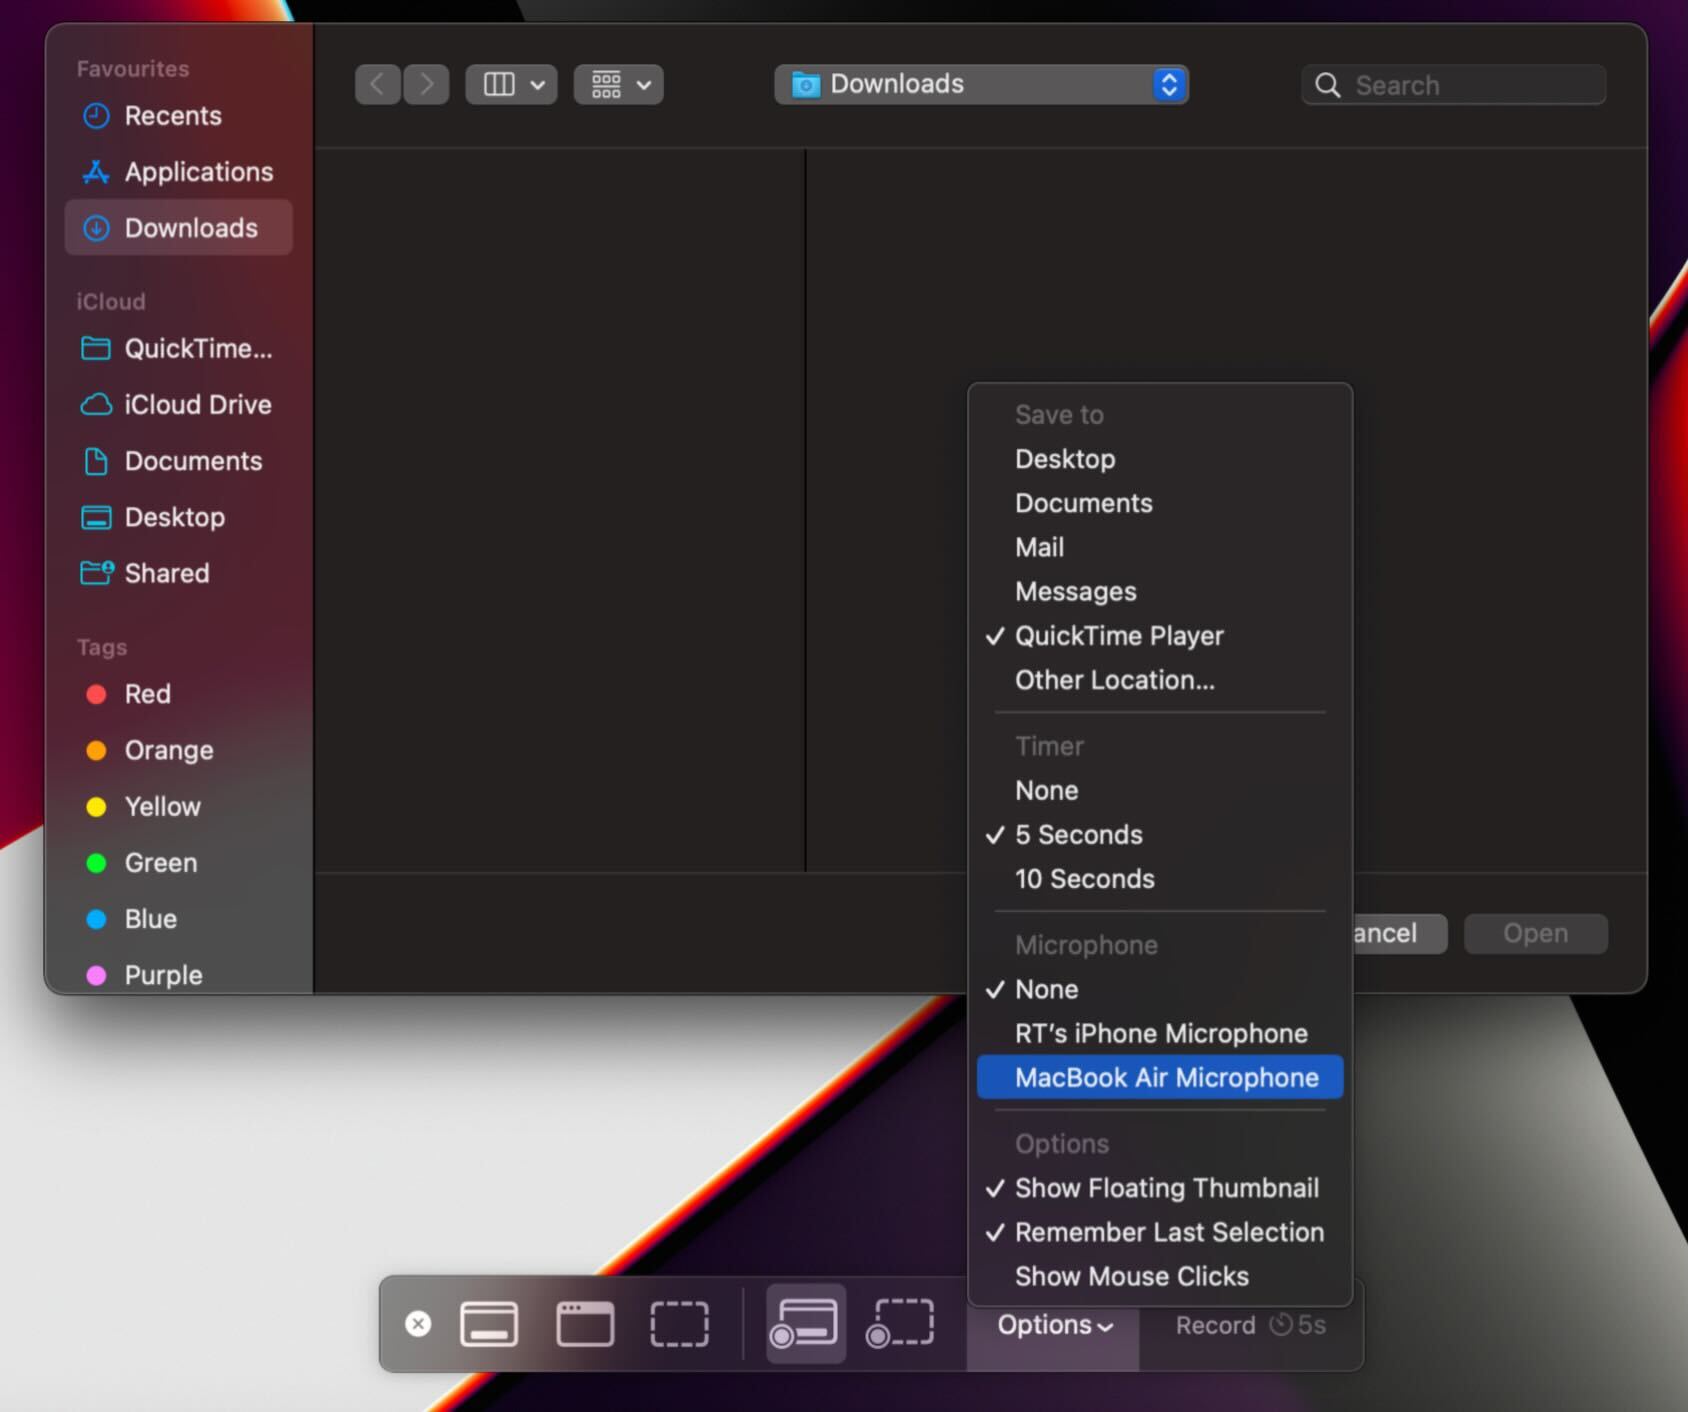Open the Options dropdown in screenshot toolbar
This screenshot has width=1688, height=1412.
tap(1054, 1325)
